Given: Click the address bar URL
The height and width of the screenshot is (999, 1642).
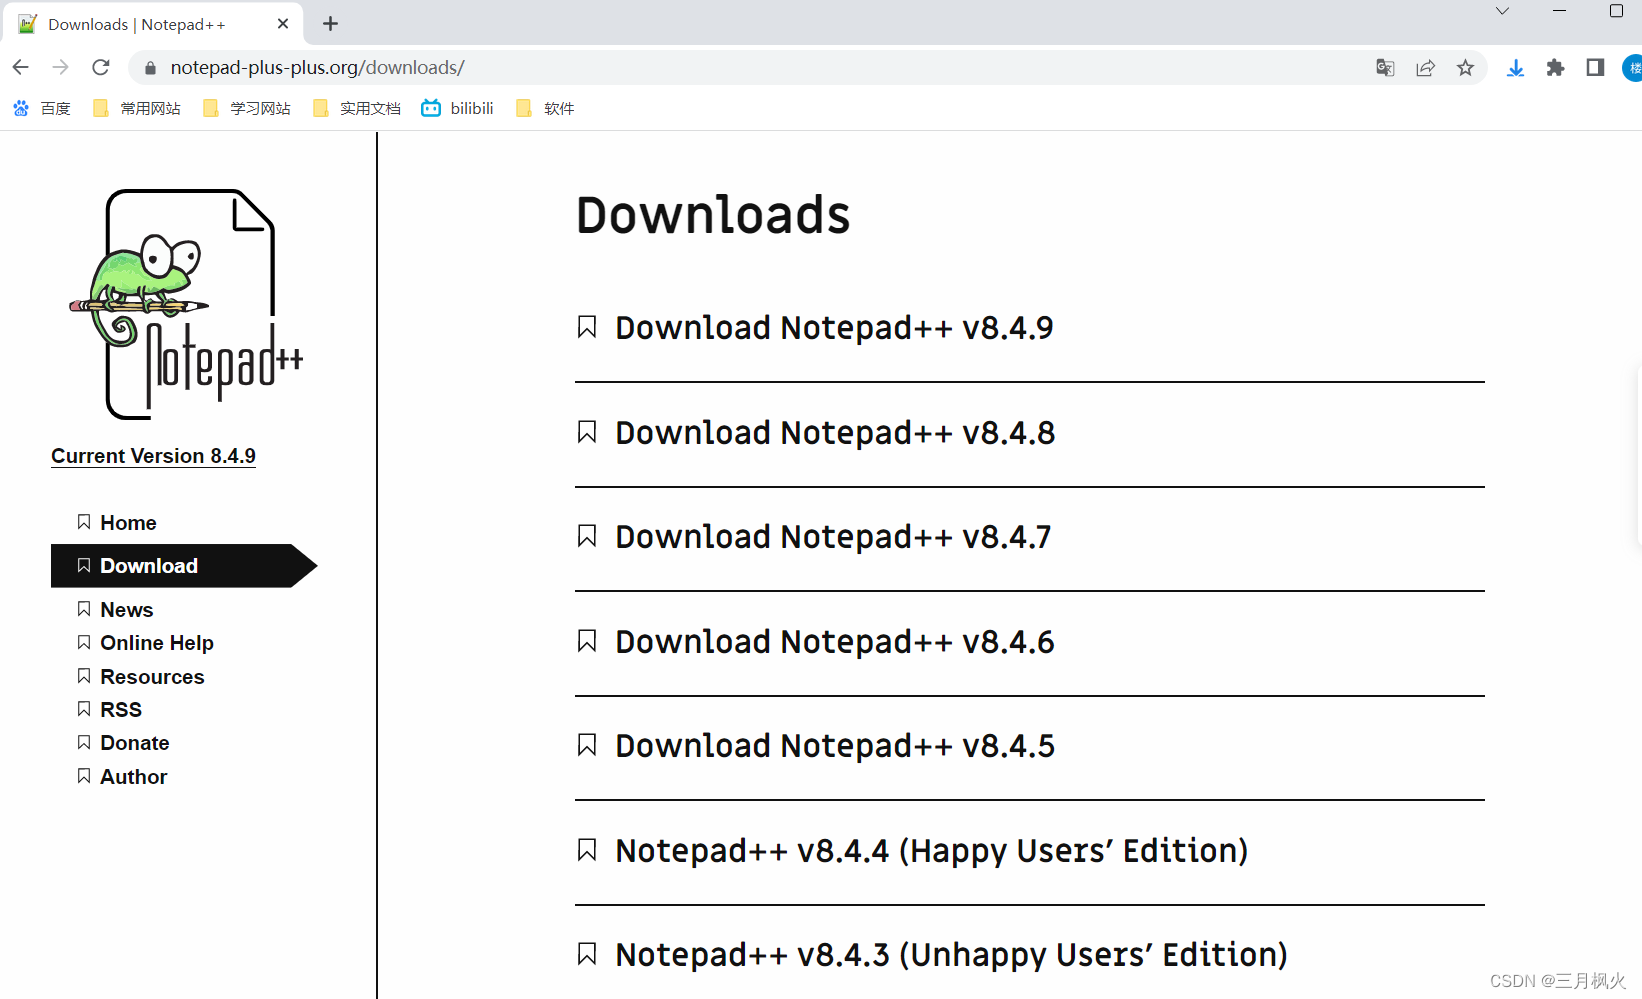Looking at the screenshot, I should 317,68.
